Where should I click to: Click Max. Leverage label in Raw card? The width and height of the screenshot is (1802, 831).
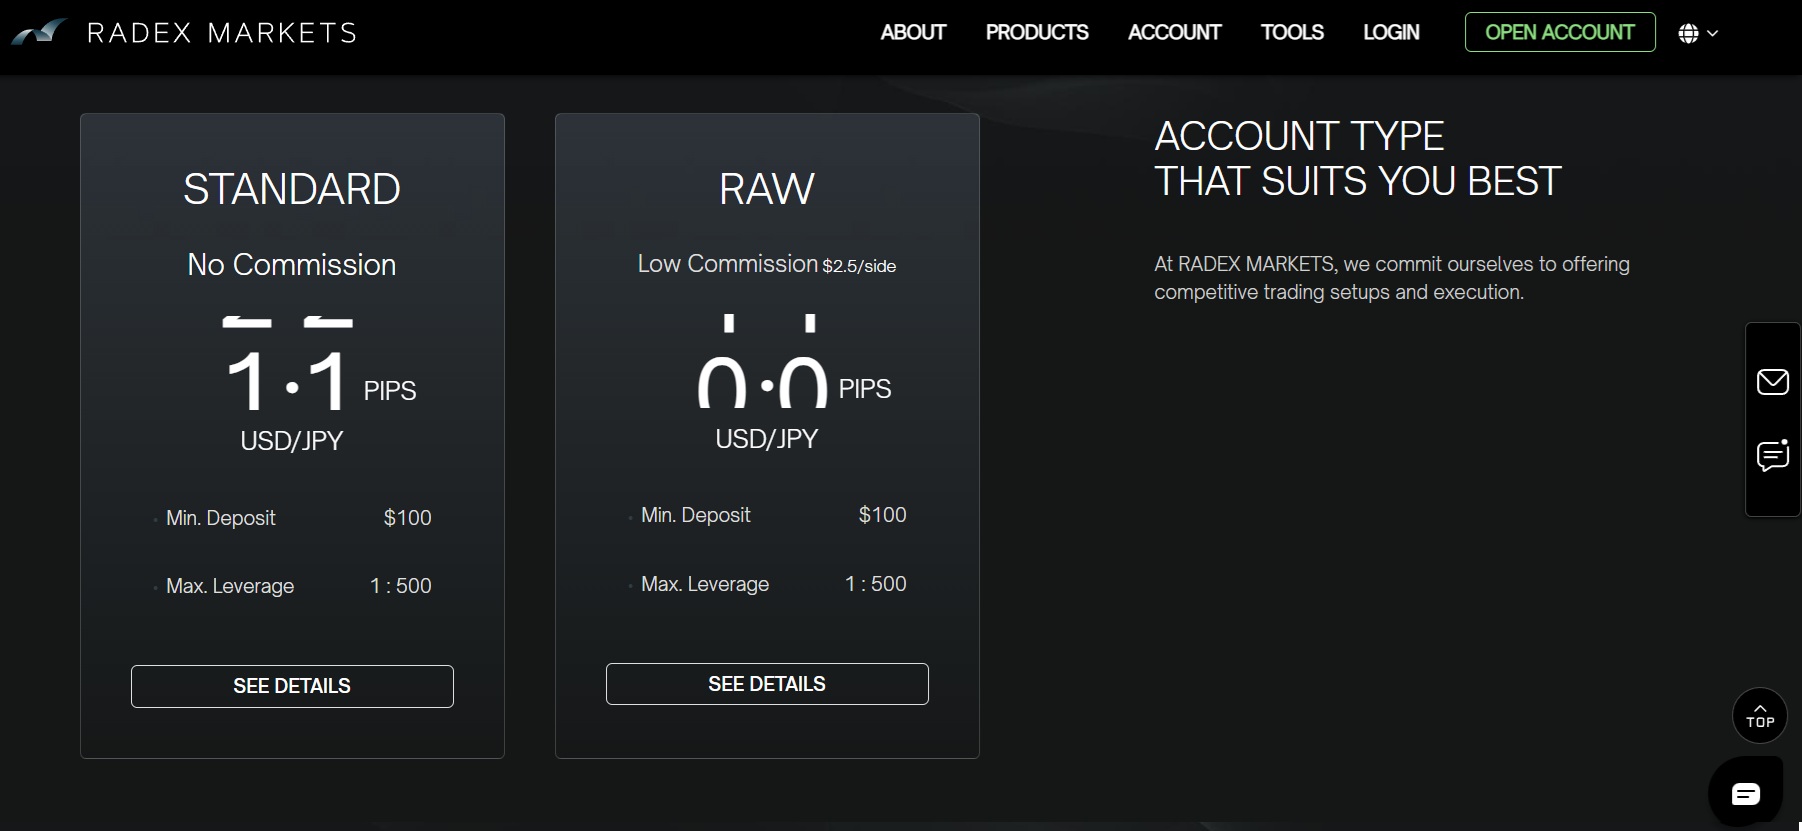pos(705,584)
